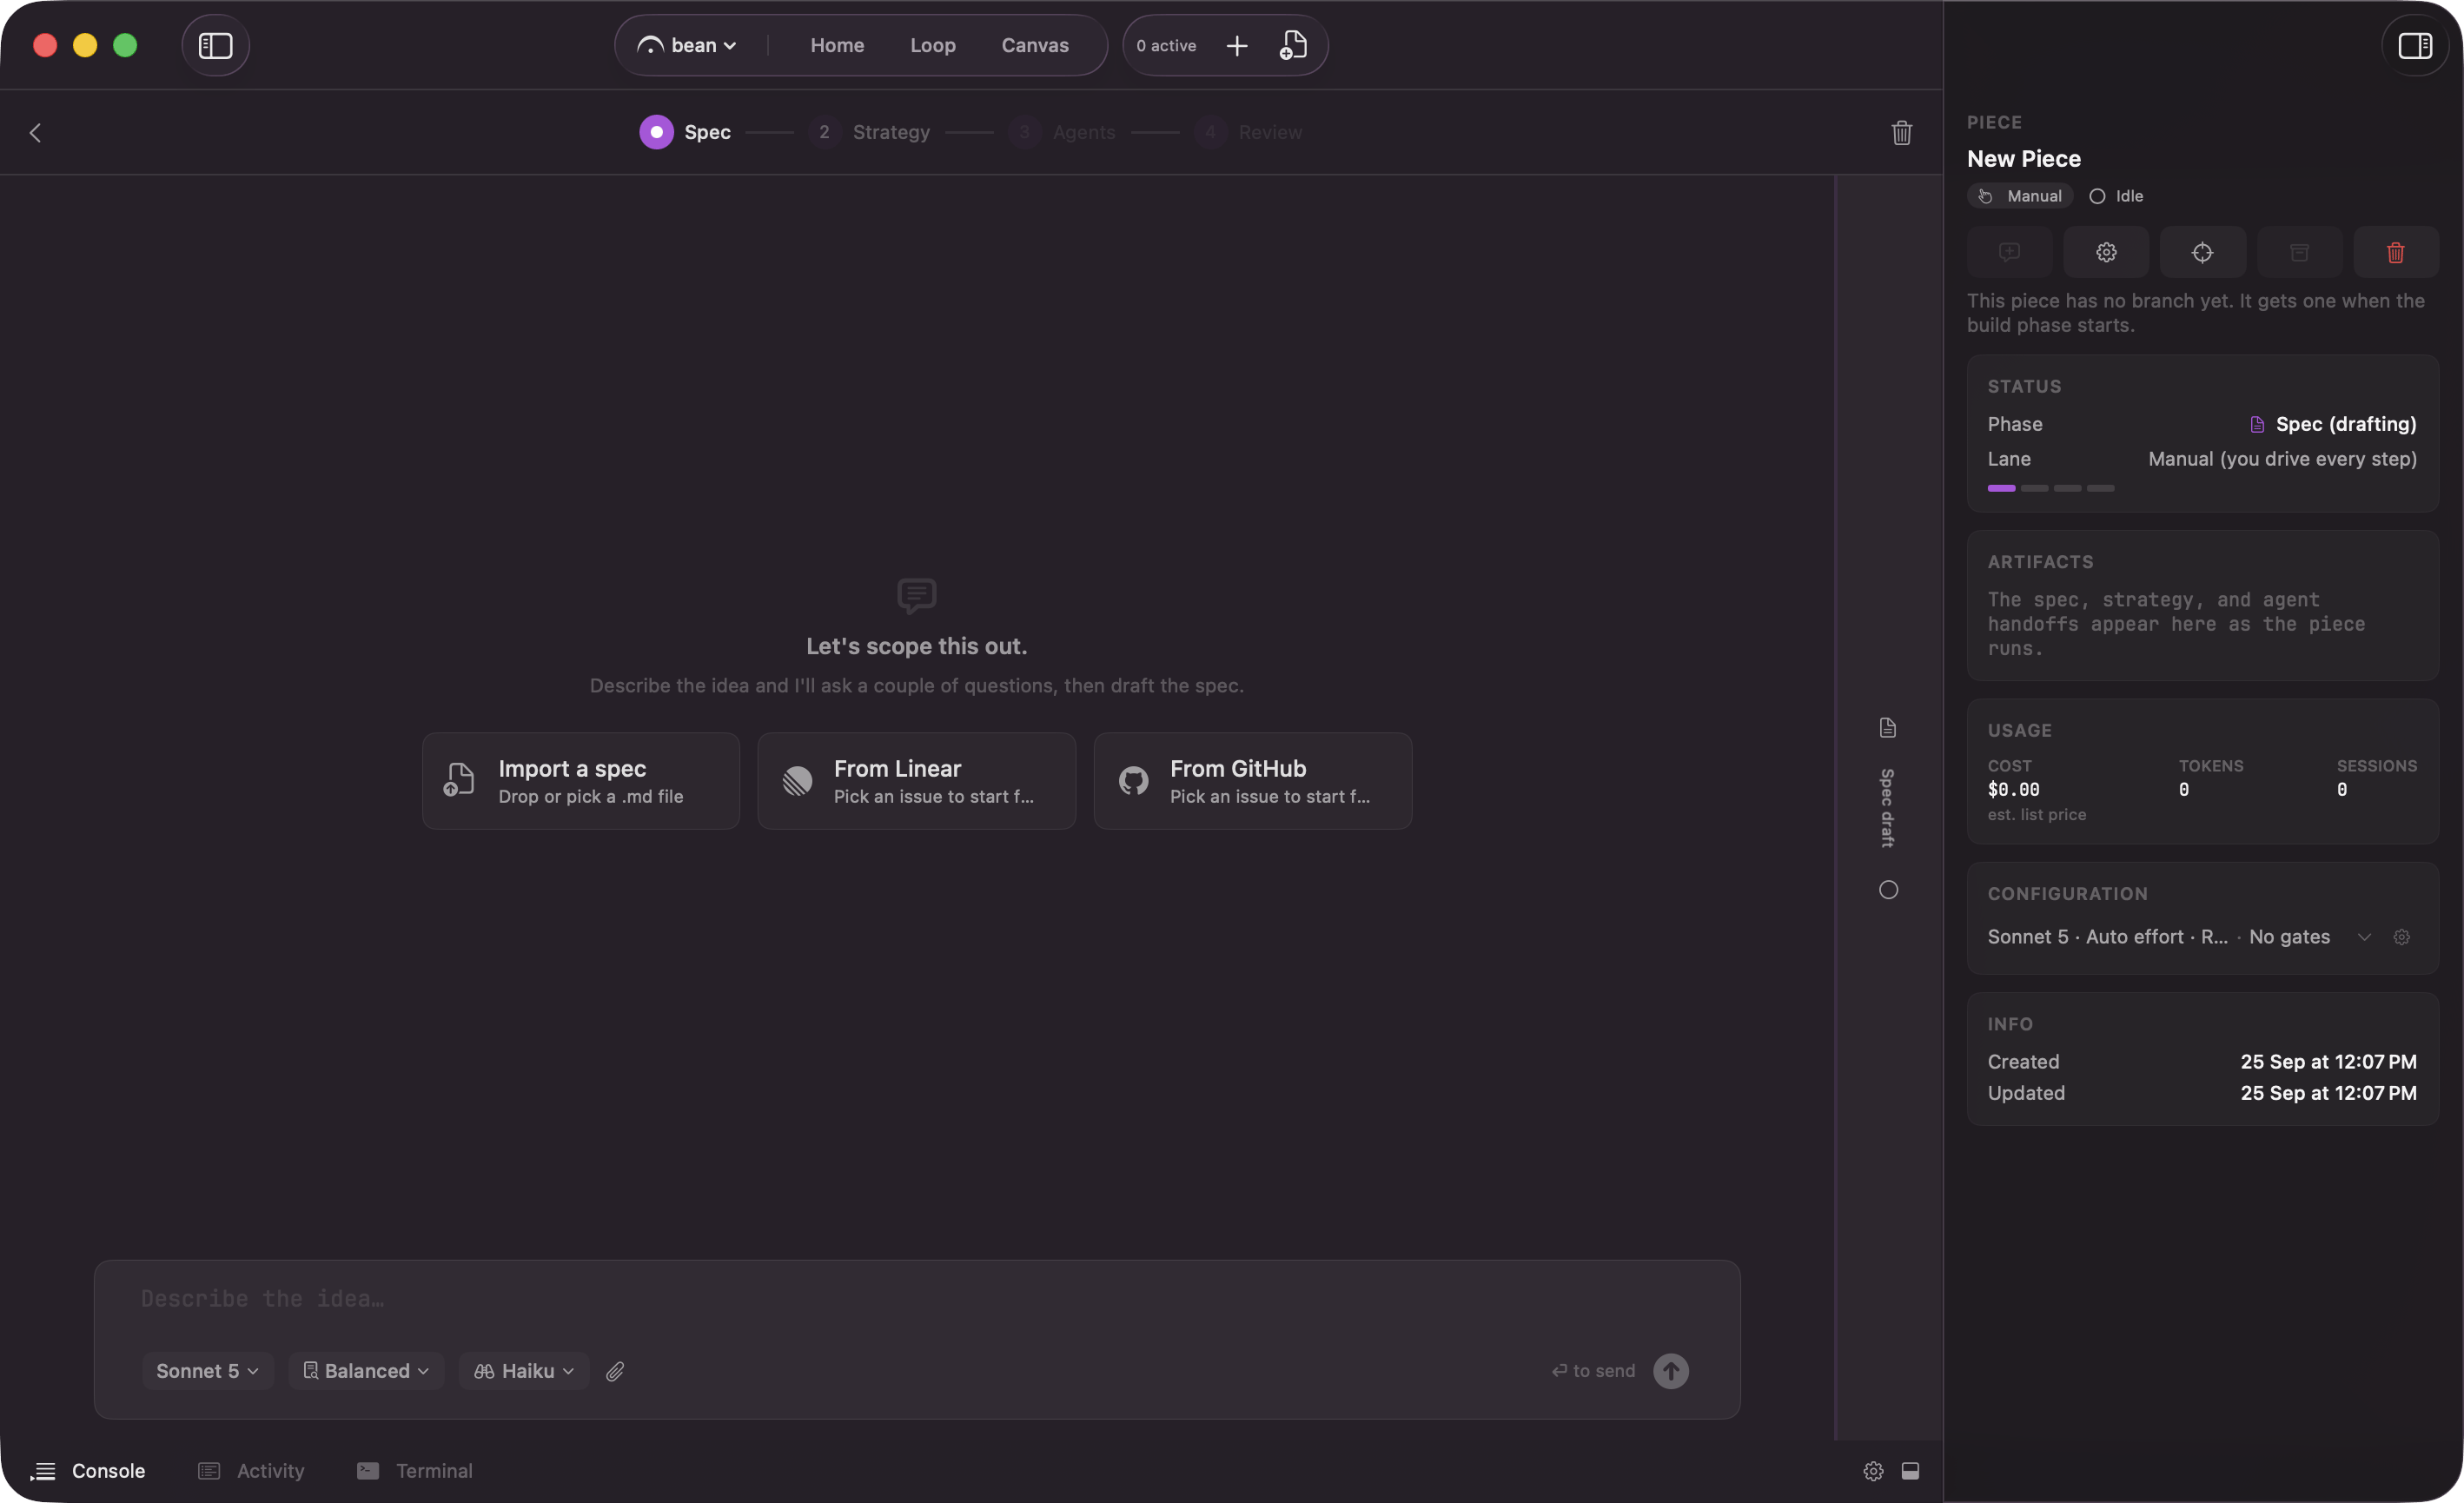Delete piece via the stepper trash icon

pyautogui.click(x=1901, y=132)
